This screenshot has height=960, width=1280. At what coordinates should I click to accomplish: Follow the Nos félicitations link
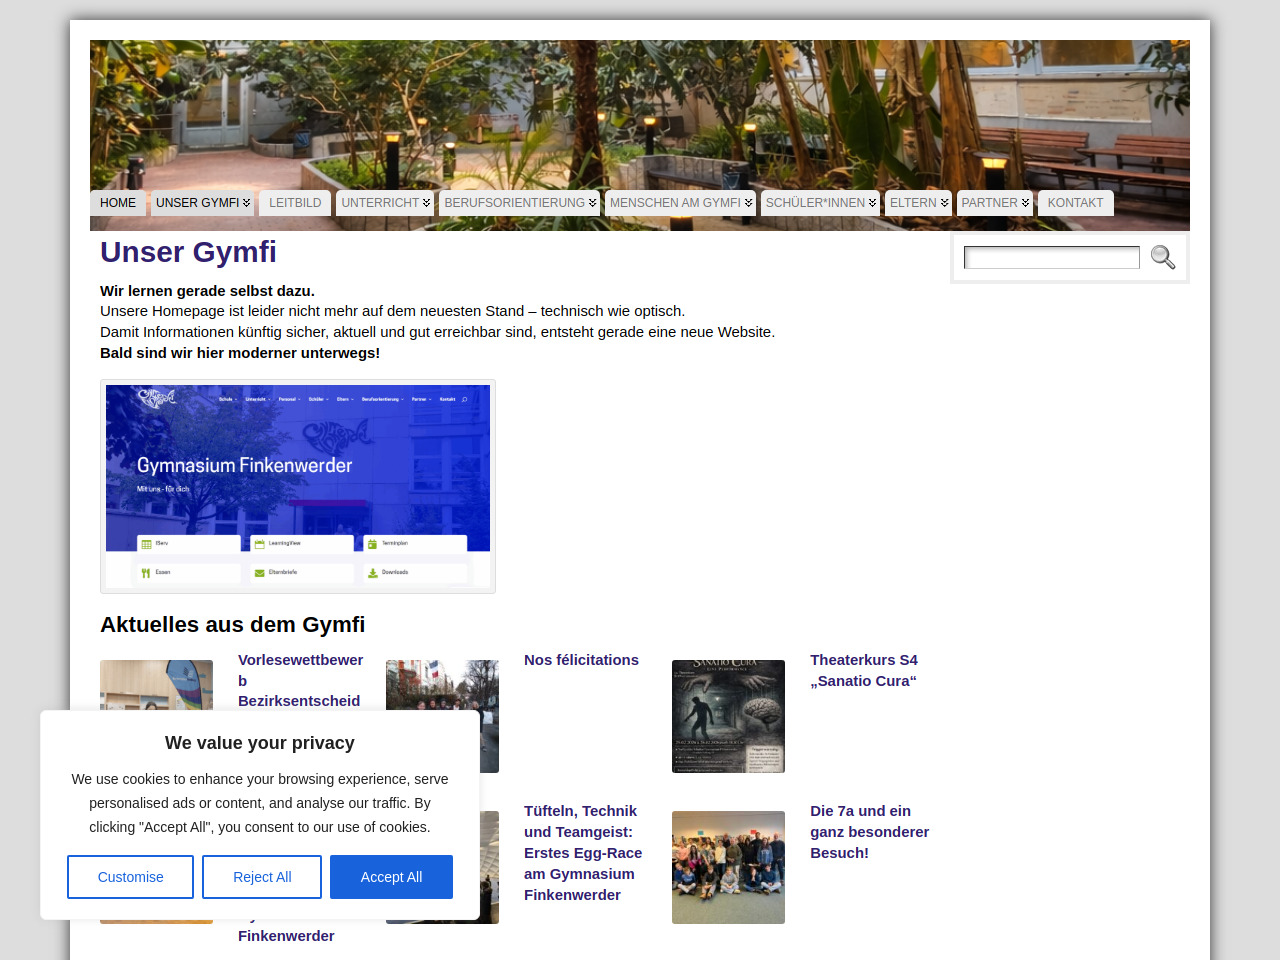tap(581, 660)
